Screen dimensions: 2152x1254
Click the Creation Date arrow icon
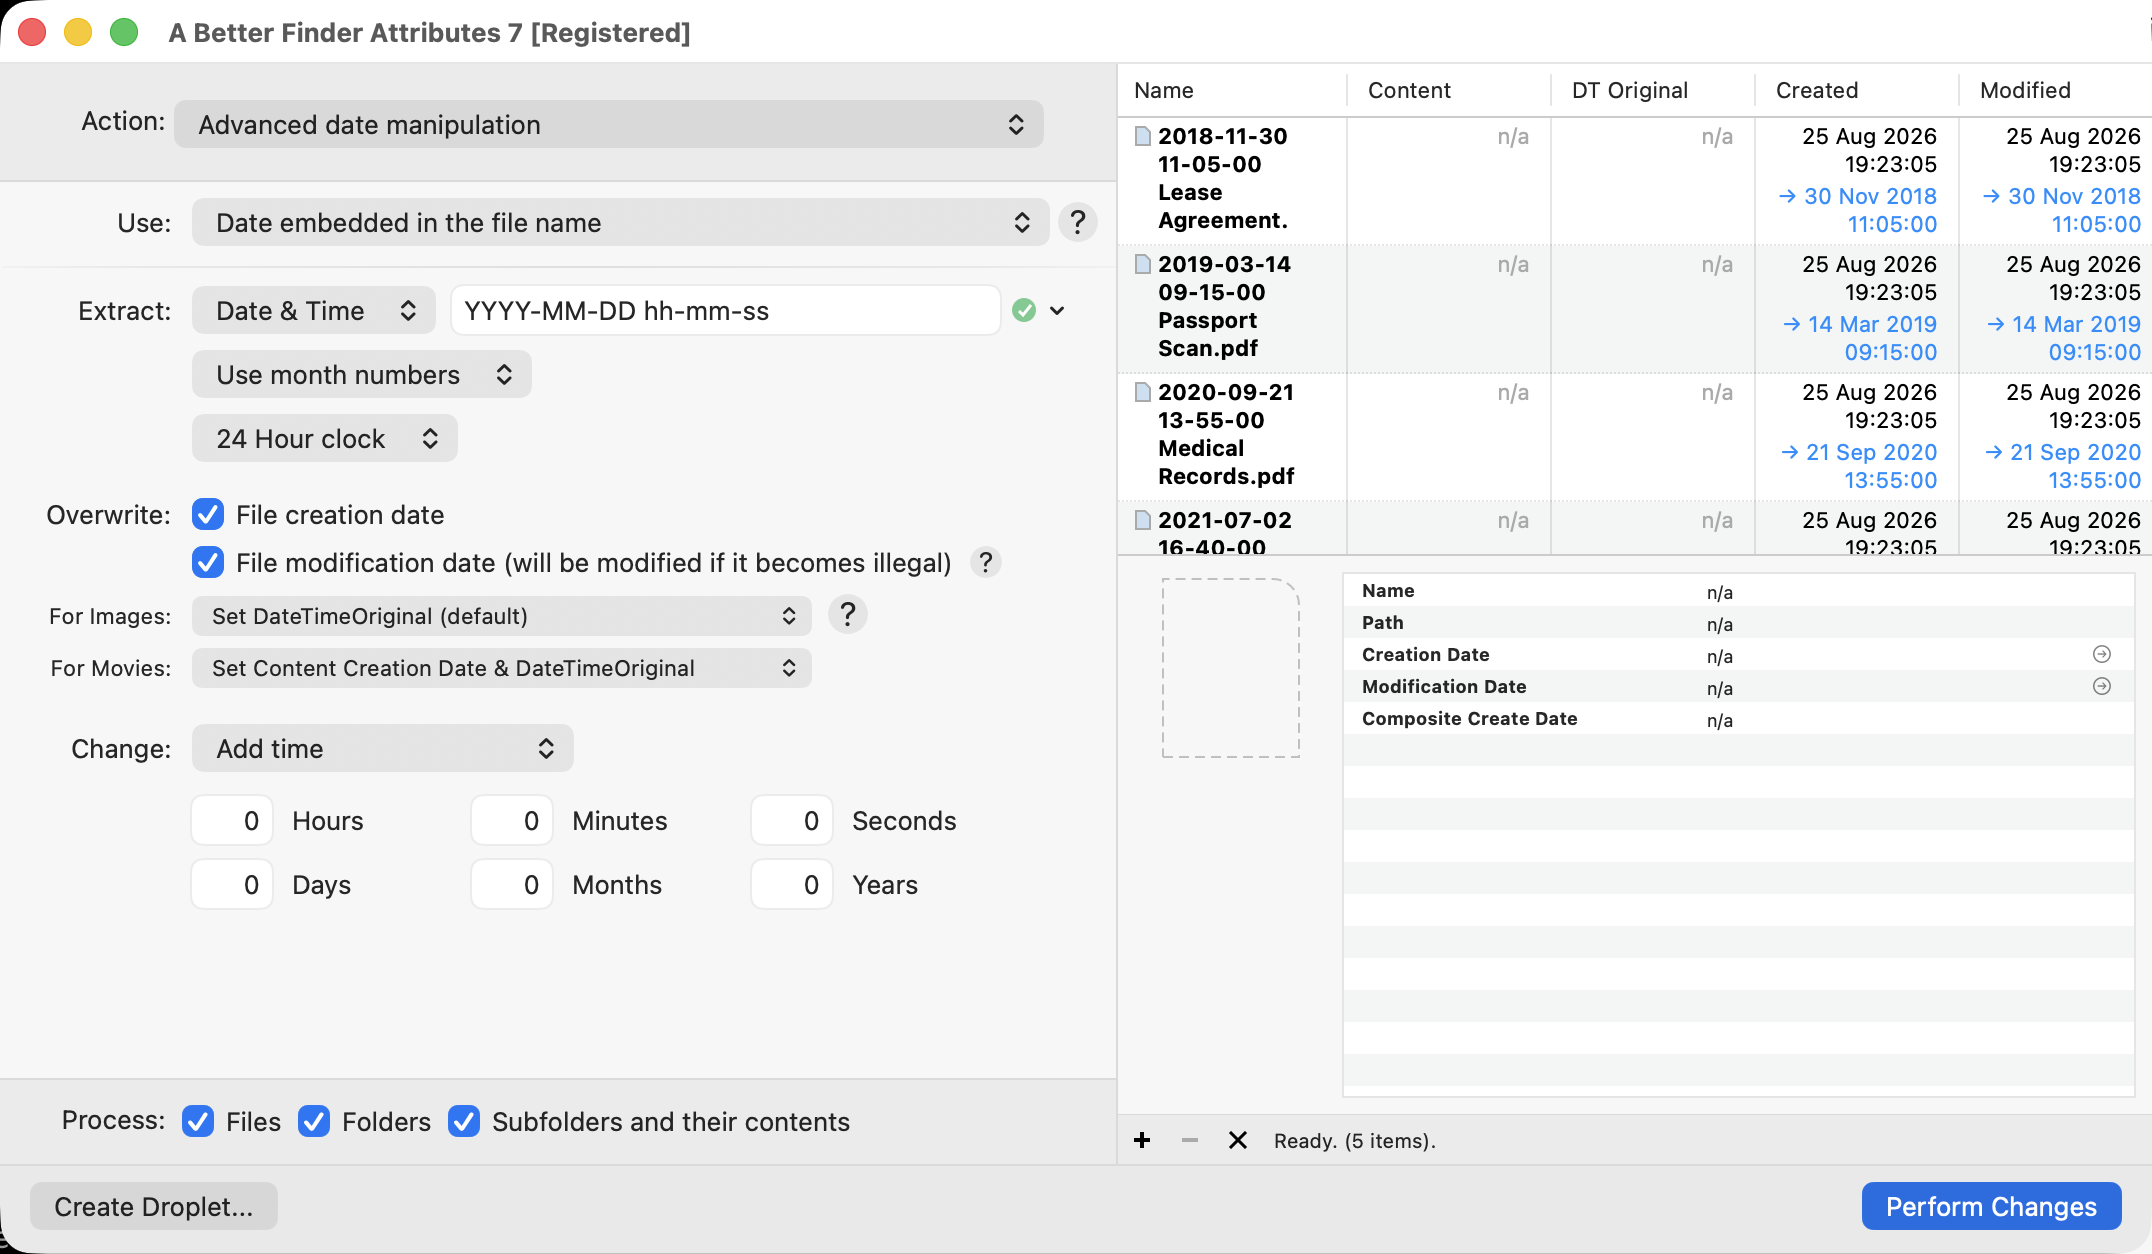pos(2102,654)
